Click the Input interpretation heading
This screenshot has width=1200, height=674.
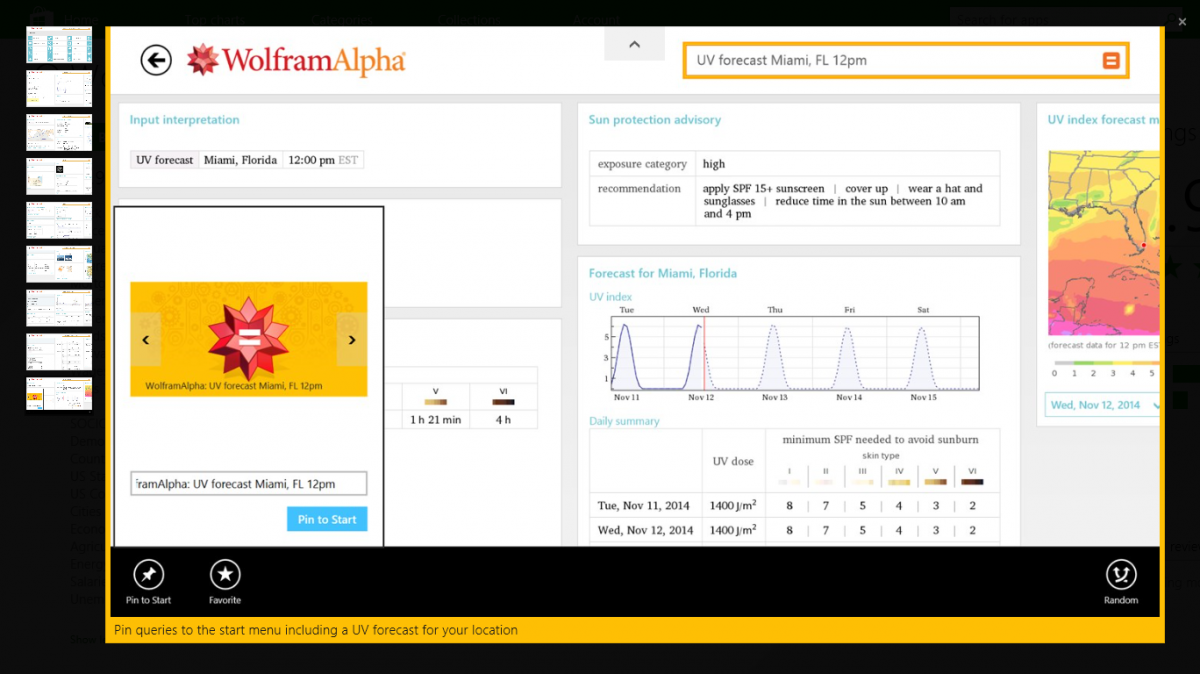(184, 120)
